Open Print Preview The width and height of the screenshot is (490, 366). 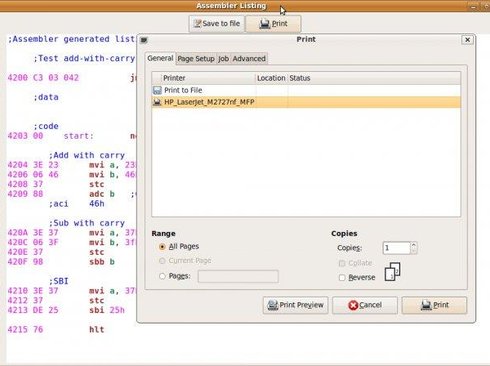coord(295,305)
